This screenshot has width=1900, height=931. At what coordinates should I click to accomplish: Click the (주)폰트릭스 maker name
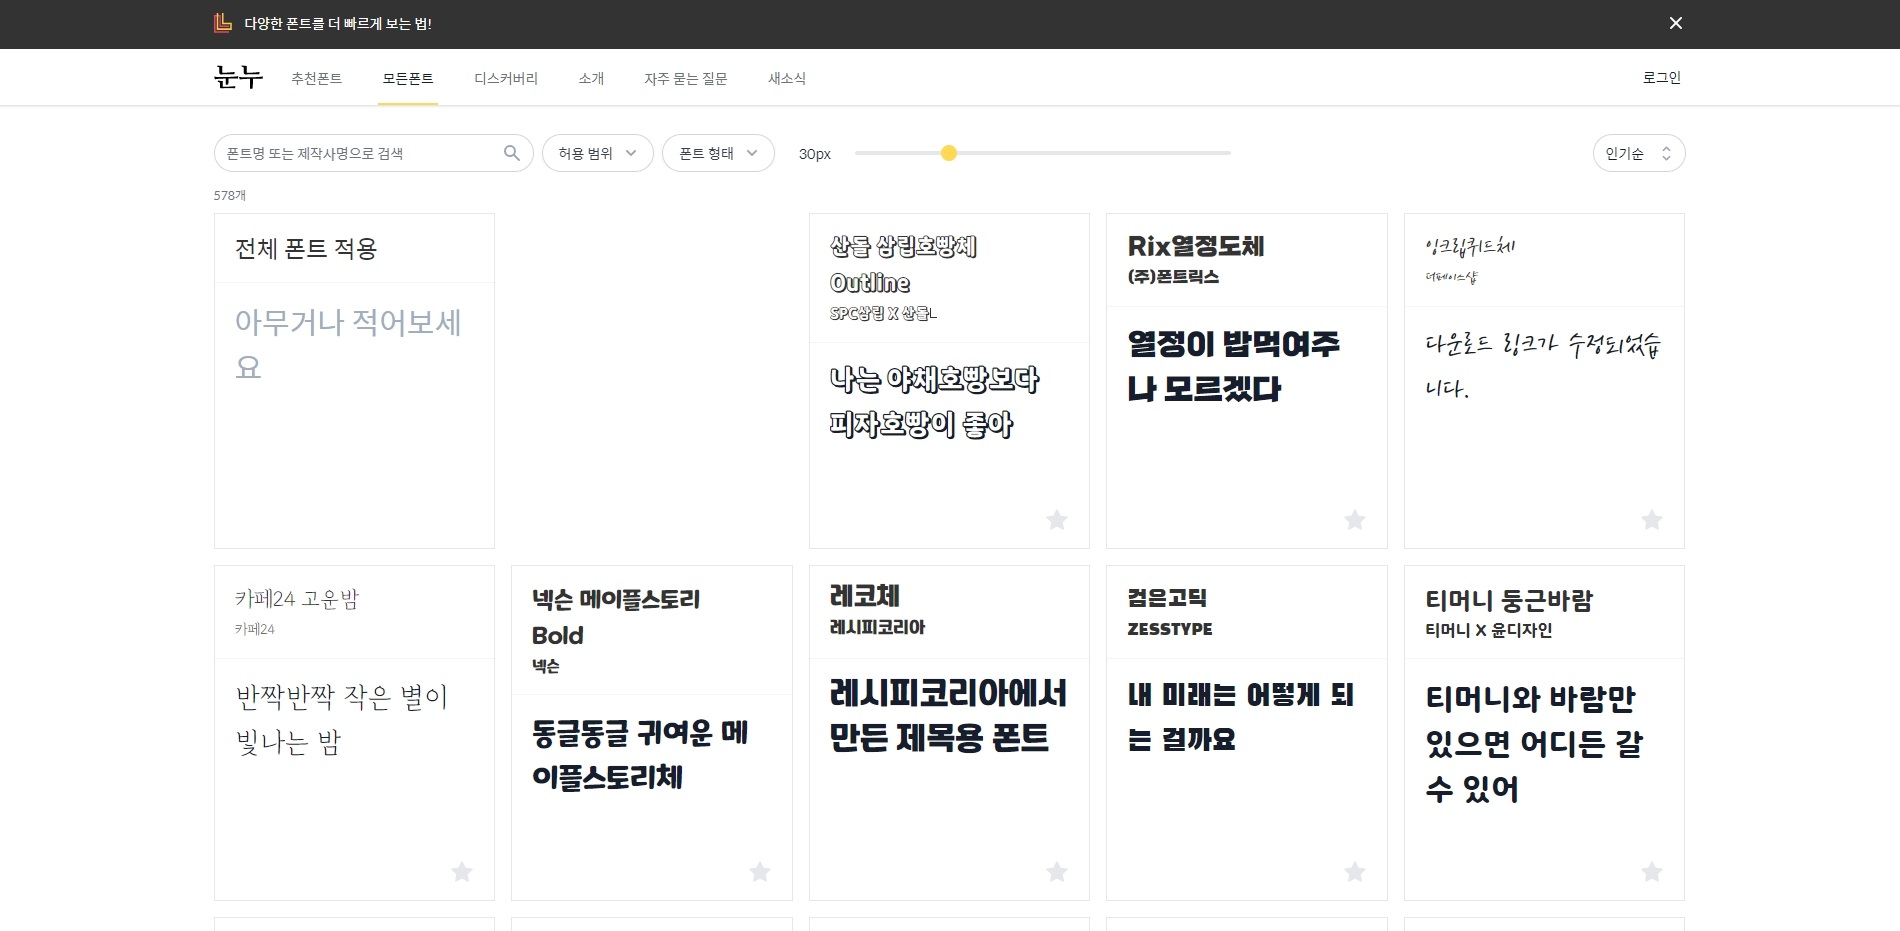click(1173, 277)
